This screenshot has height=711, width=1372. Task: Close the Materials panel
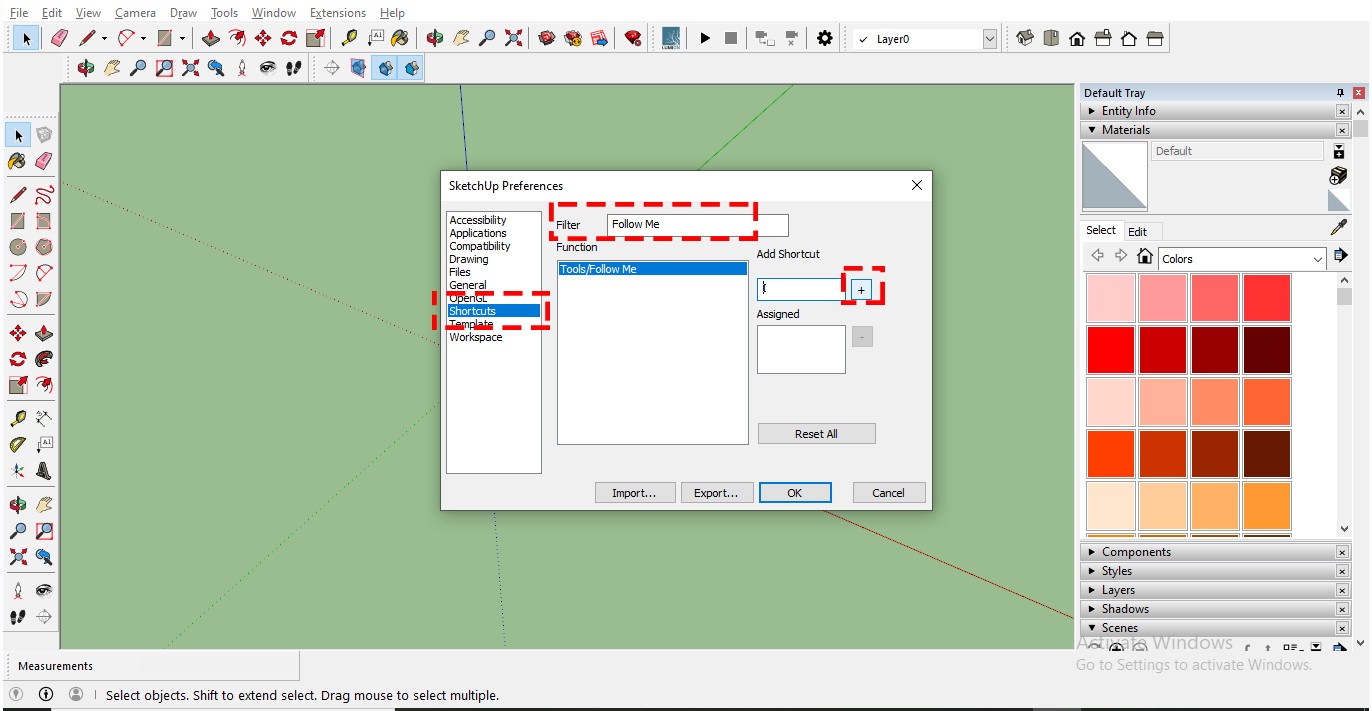tap(1342, 130)
